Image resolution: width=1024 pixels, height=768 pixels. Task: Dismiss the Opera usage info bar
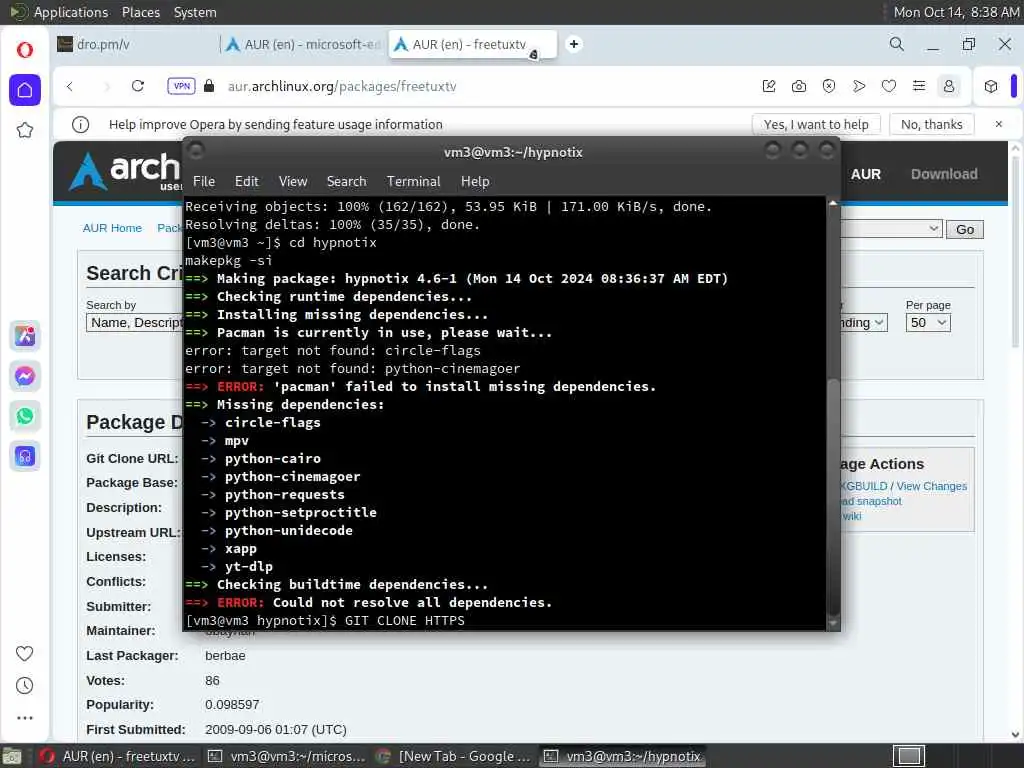999,124
